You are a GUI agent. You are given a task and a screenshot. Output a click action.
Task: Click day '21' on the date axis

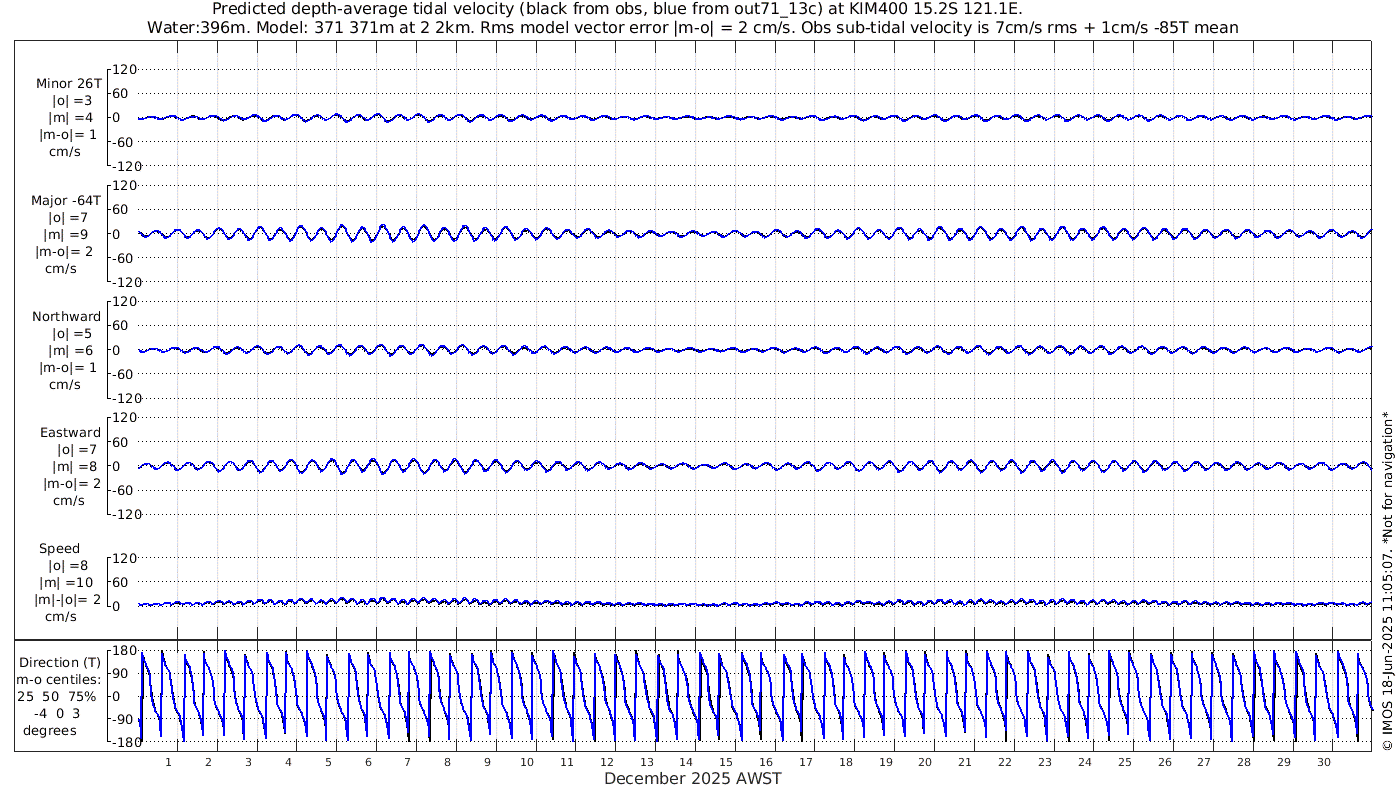[965, 762]
